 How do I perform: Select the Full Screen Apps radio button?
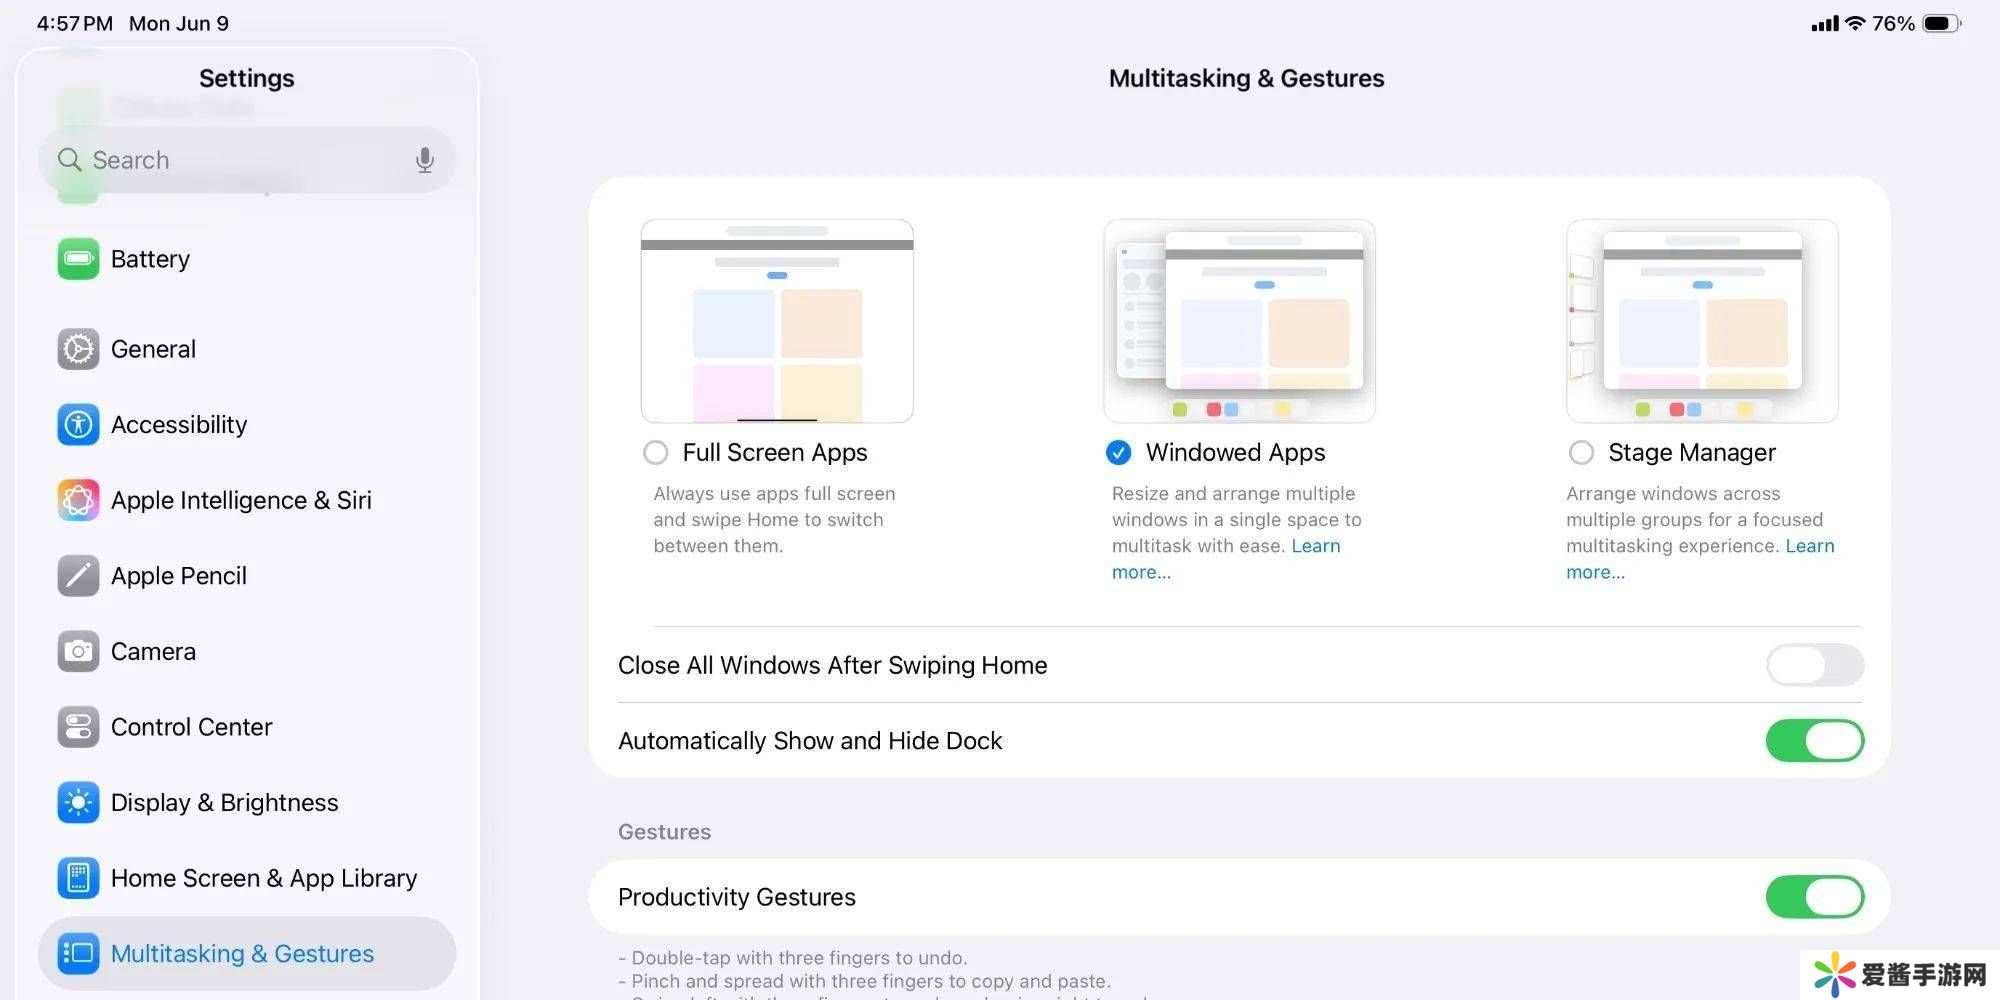(x=656, y=453)
